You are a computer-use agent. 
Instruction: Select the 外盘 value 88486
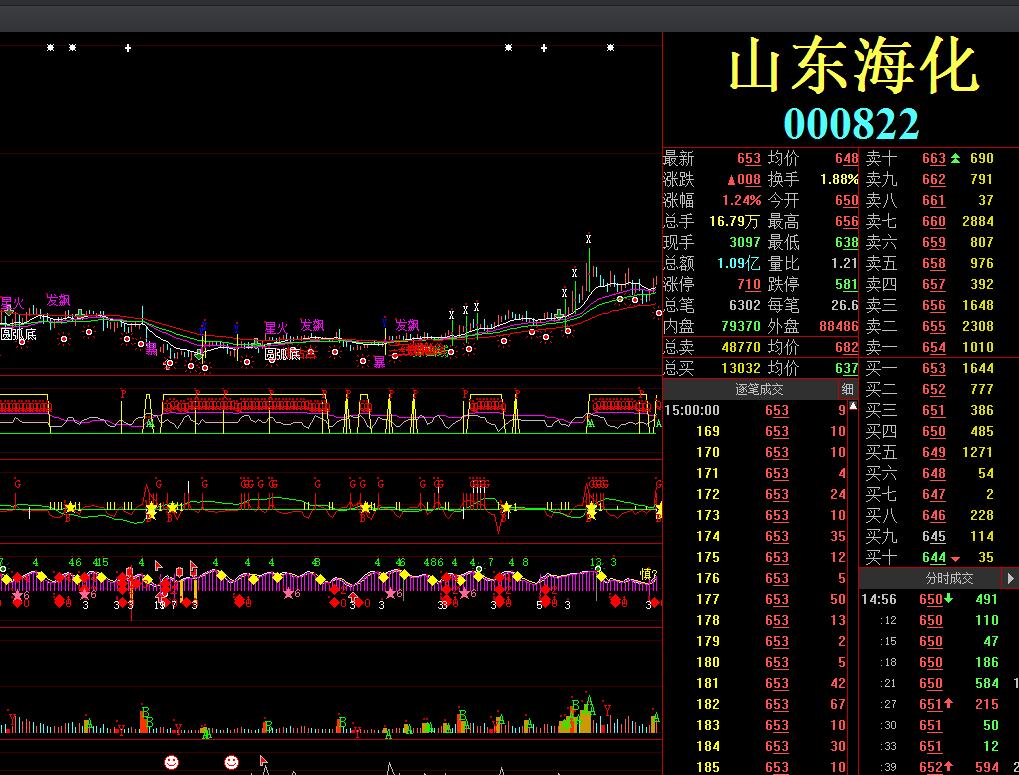[x=839, y=326]
